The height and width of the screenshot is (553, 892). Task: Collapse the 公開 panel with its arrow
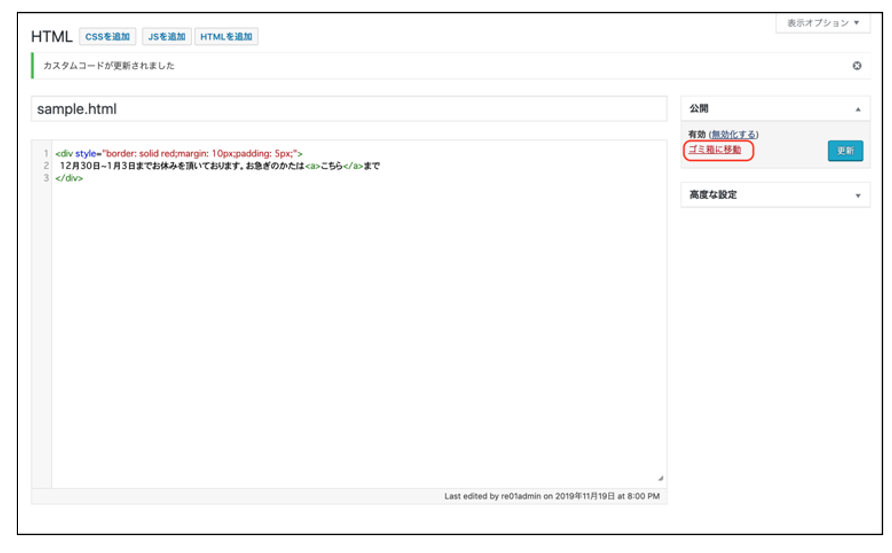click(x=857, y=109)
